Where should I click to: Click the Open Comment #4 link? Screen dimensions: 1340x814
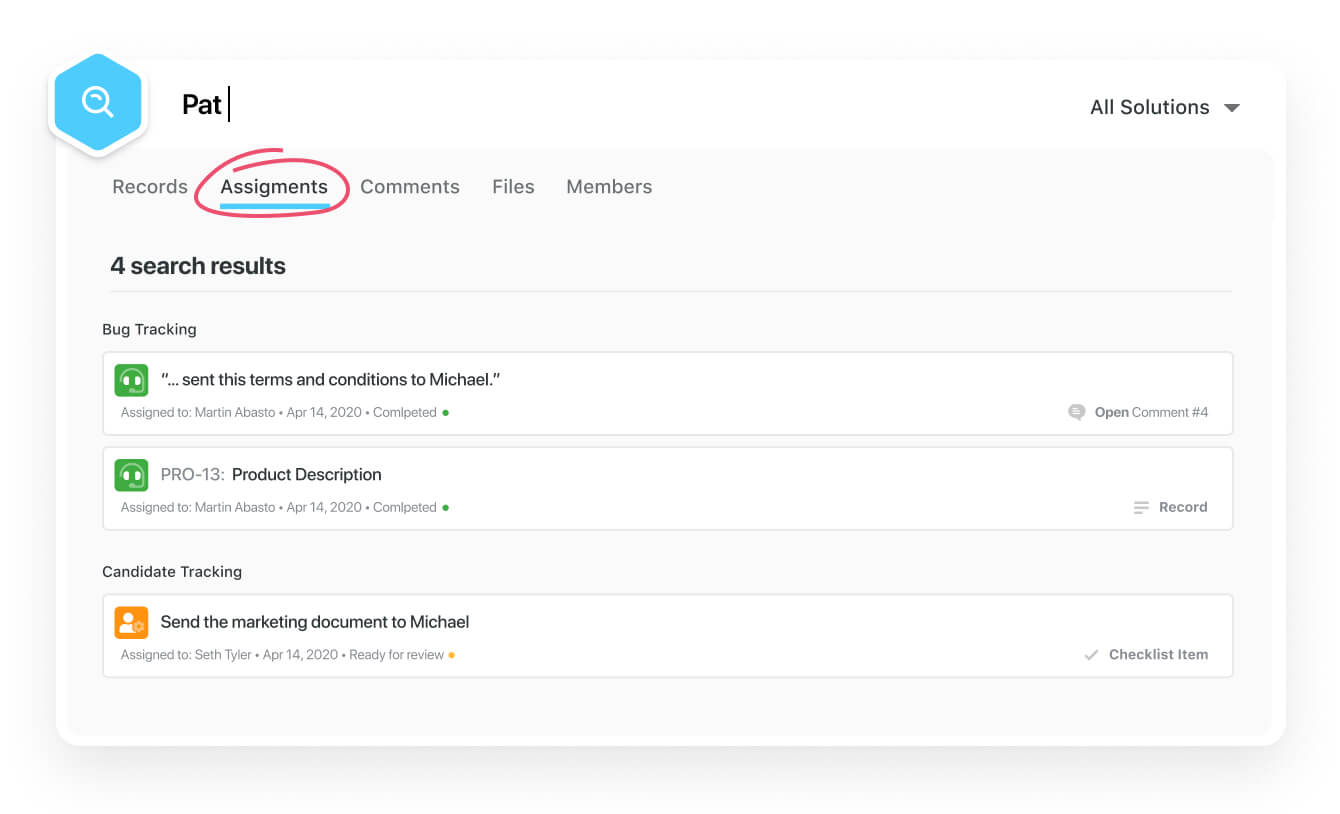point(1151,412)
